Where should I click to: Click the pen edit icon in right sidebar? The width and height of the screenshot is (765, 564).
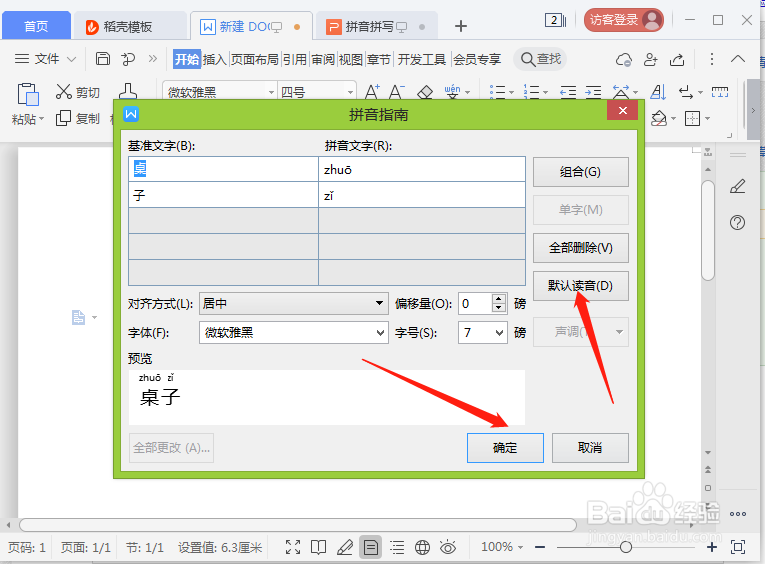(x=737, y=186)
